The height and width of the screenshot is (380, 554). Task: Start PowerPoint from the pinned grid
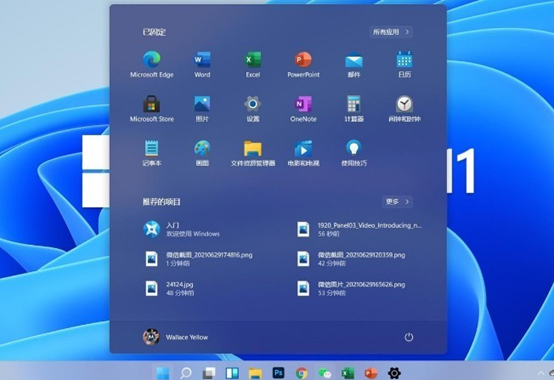click(x=303, y=64)
